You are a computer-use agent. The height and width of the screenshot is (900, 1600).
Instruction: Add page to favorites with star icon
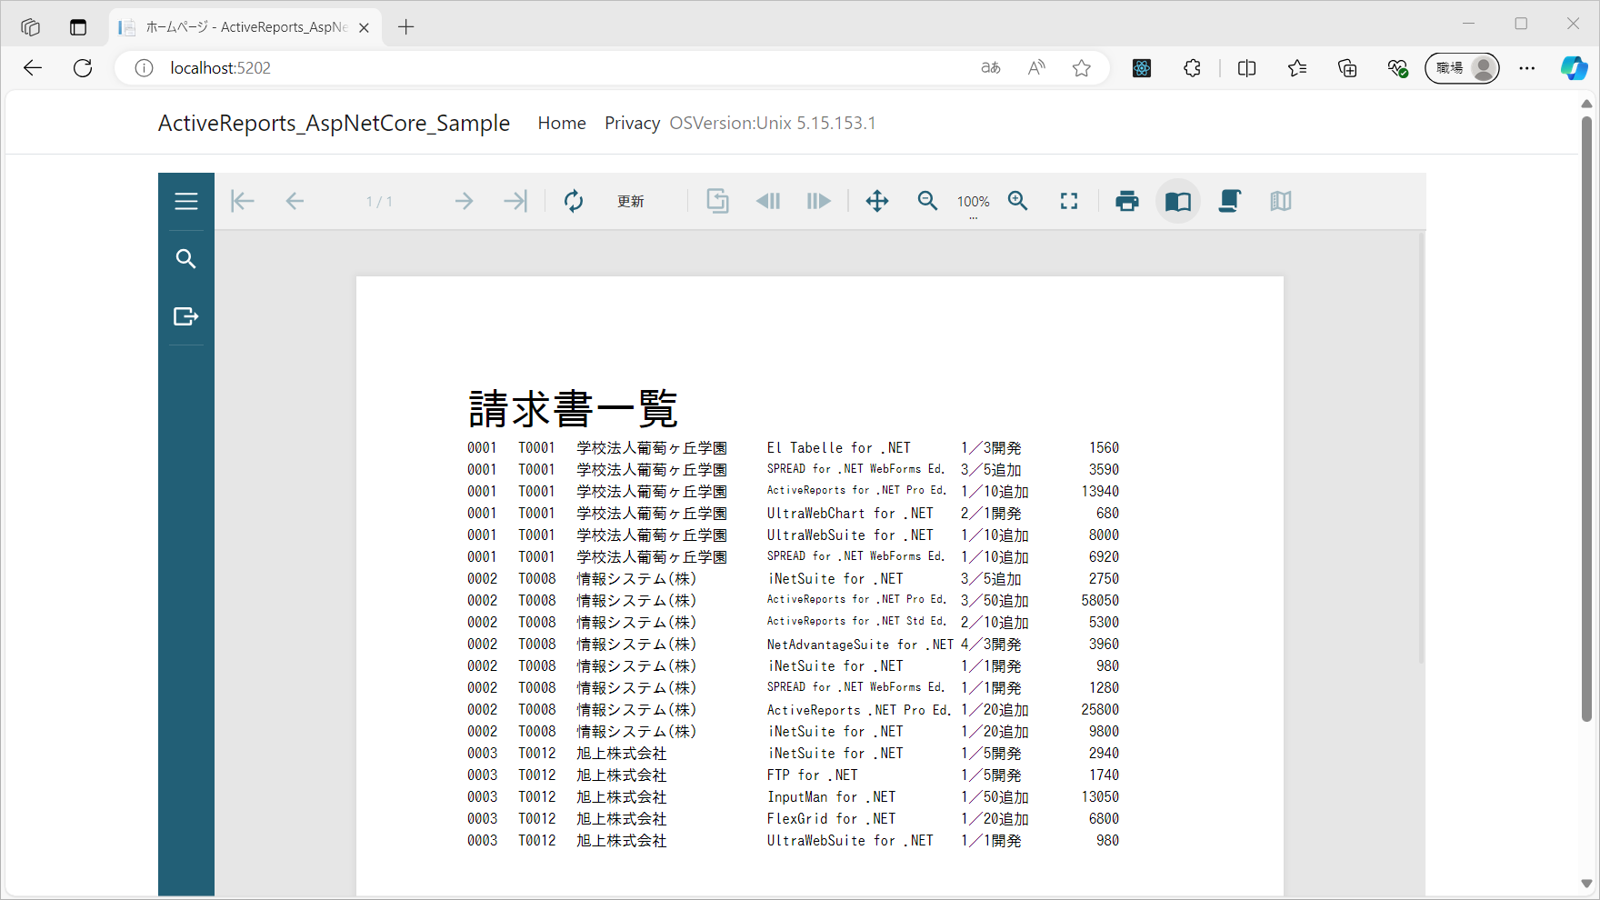(1082, 68)
